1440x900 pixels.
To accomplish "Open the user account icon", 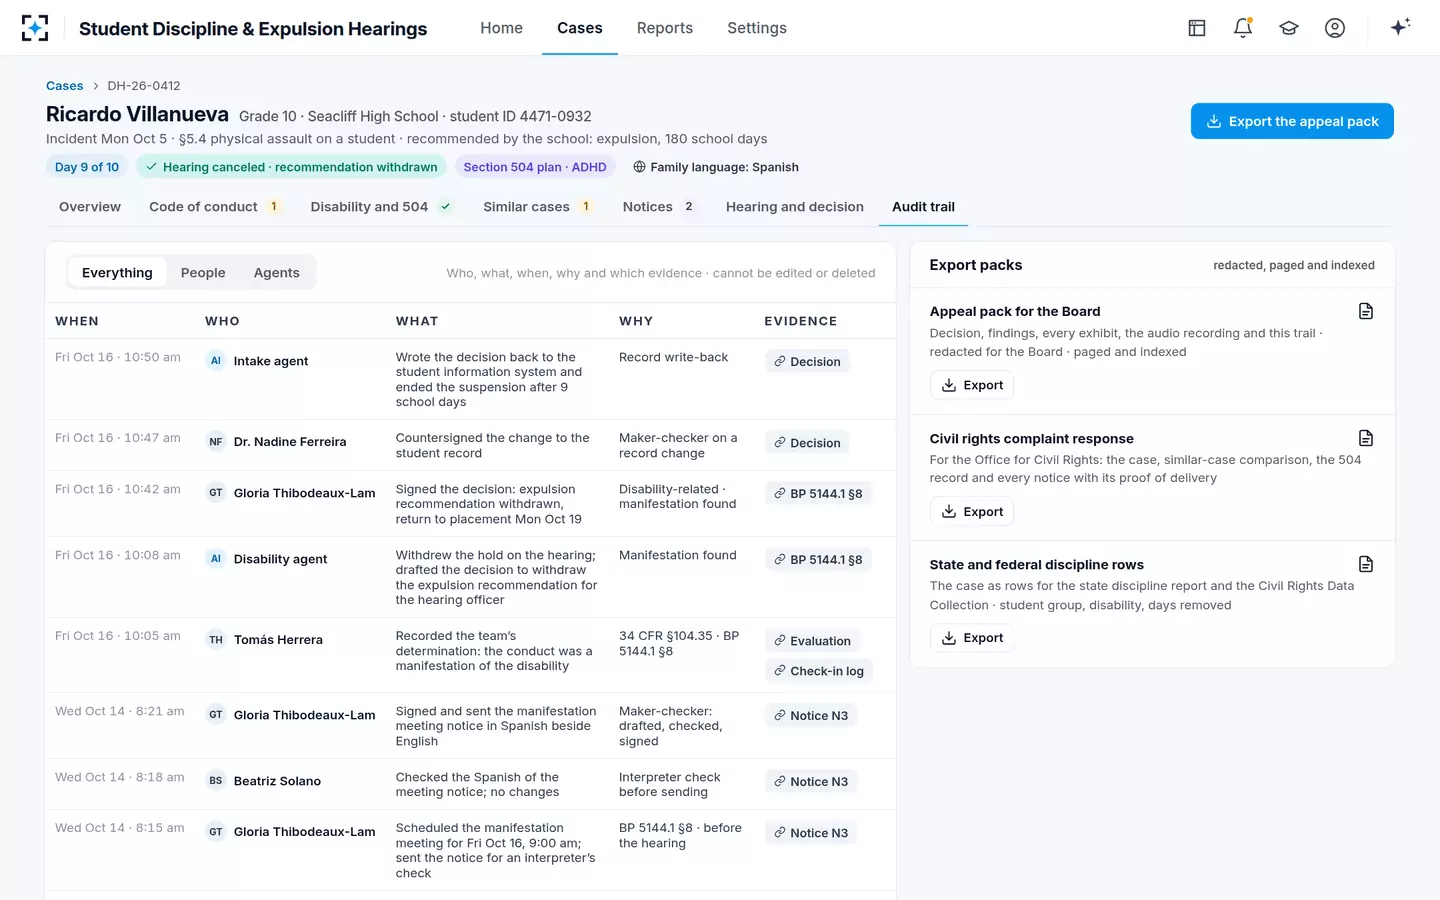I will 1335,28.
